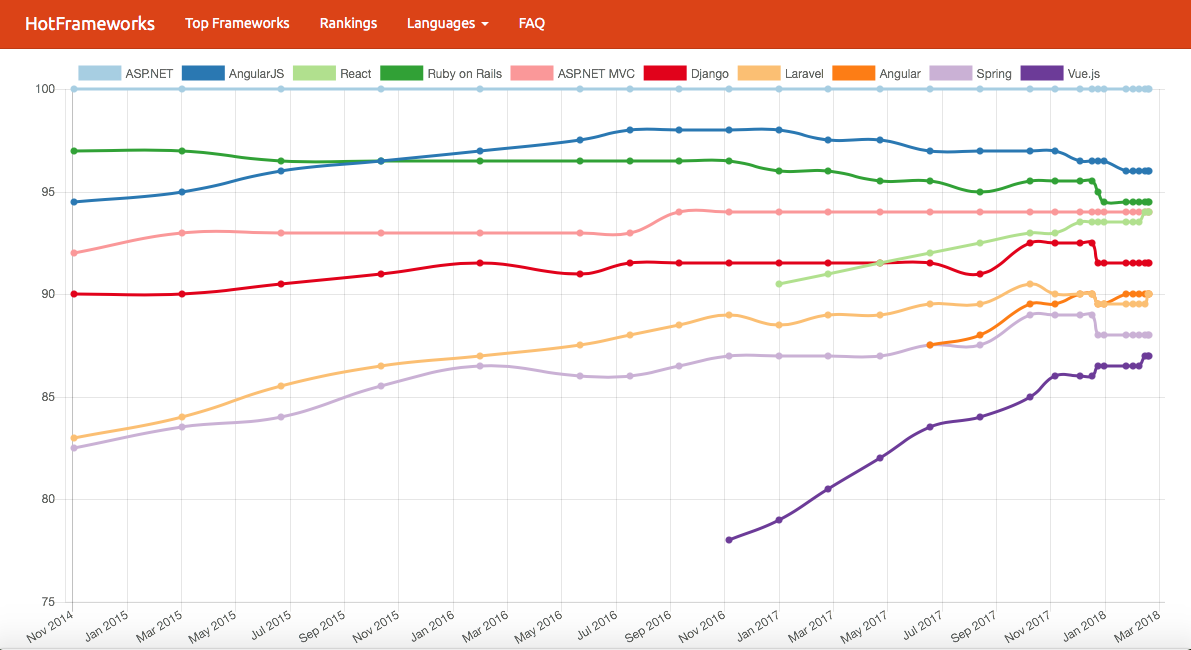
Task: Select first orange Angular data point
Action: click(930, 346)
